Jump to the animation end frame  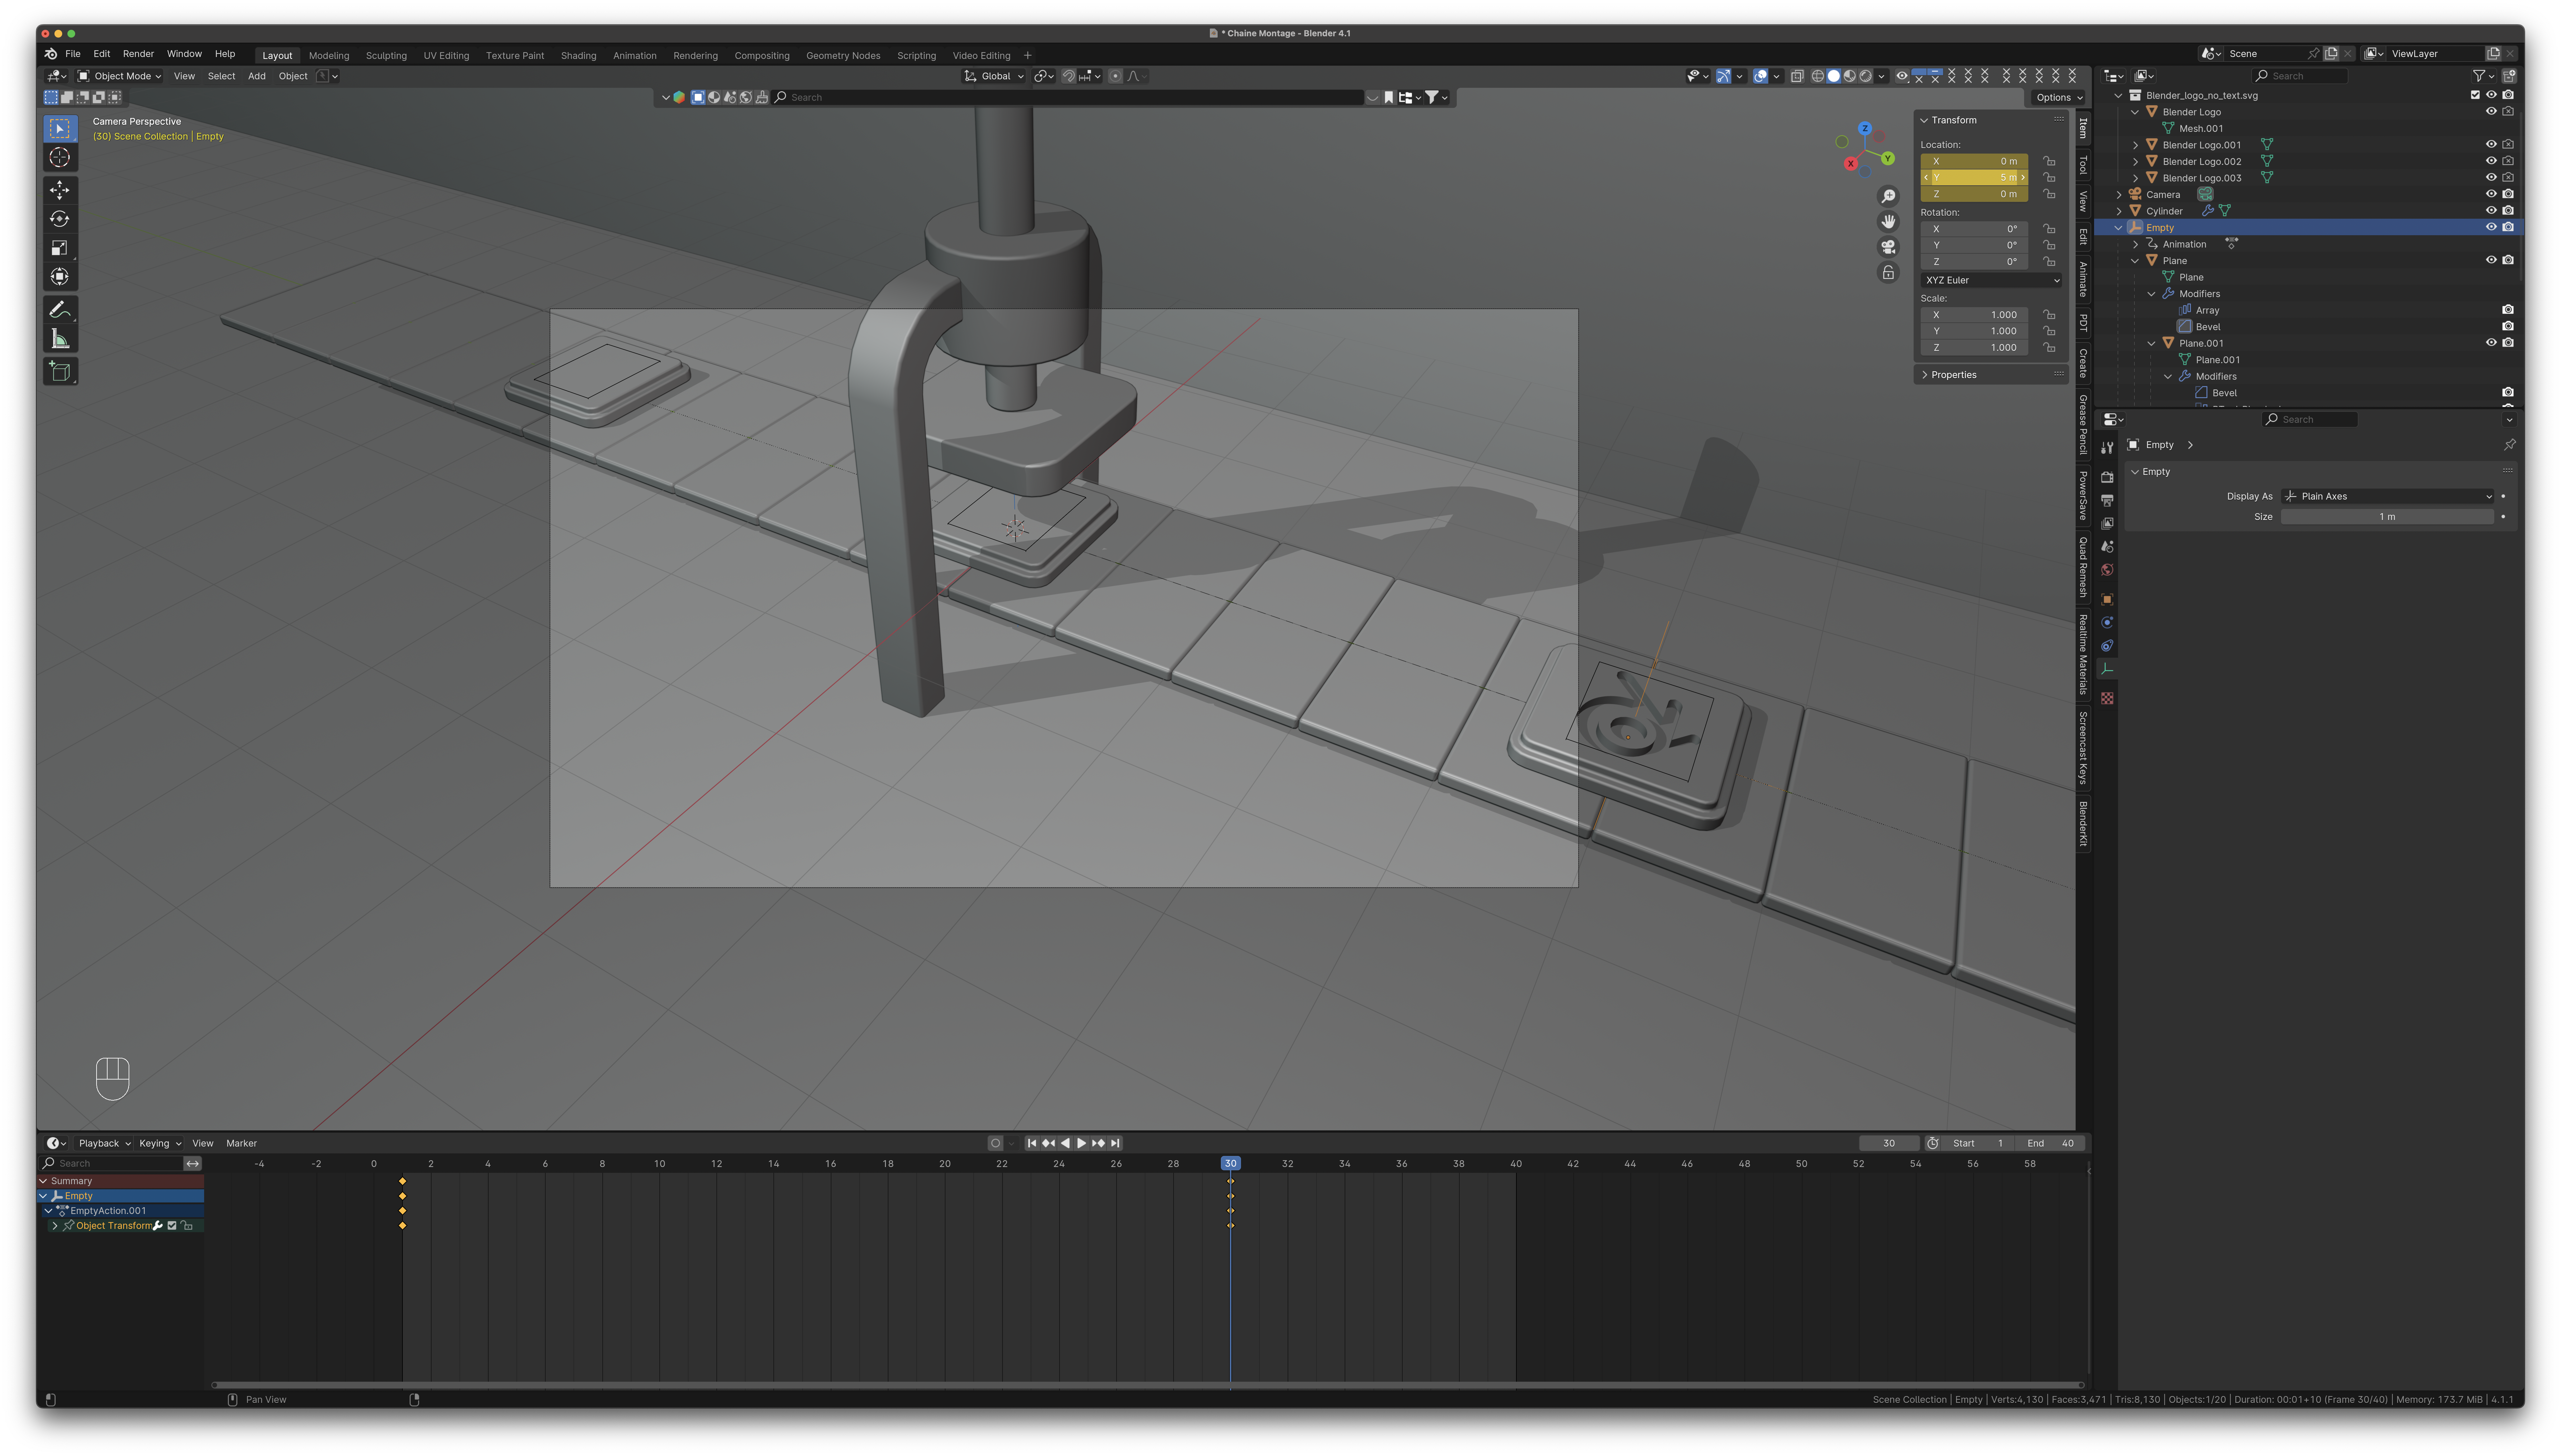(x=1115, y=1143)
